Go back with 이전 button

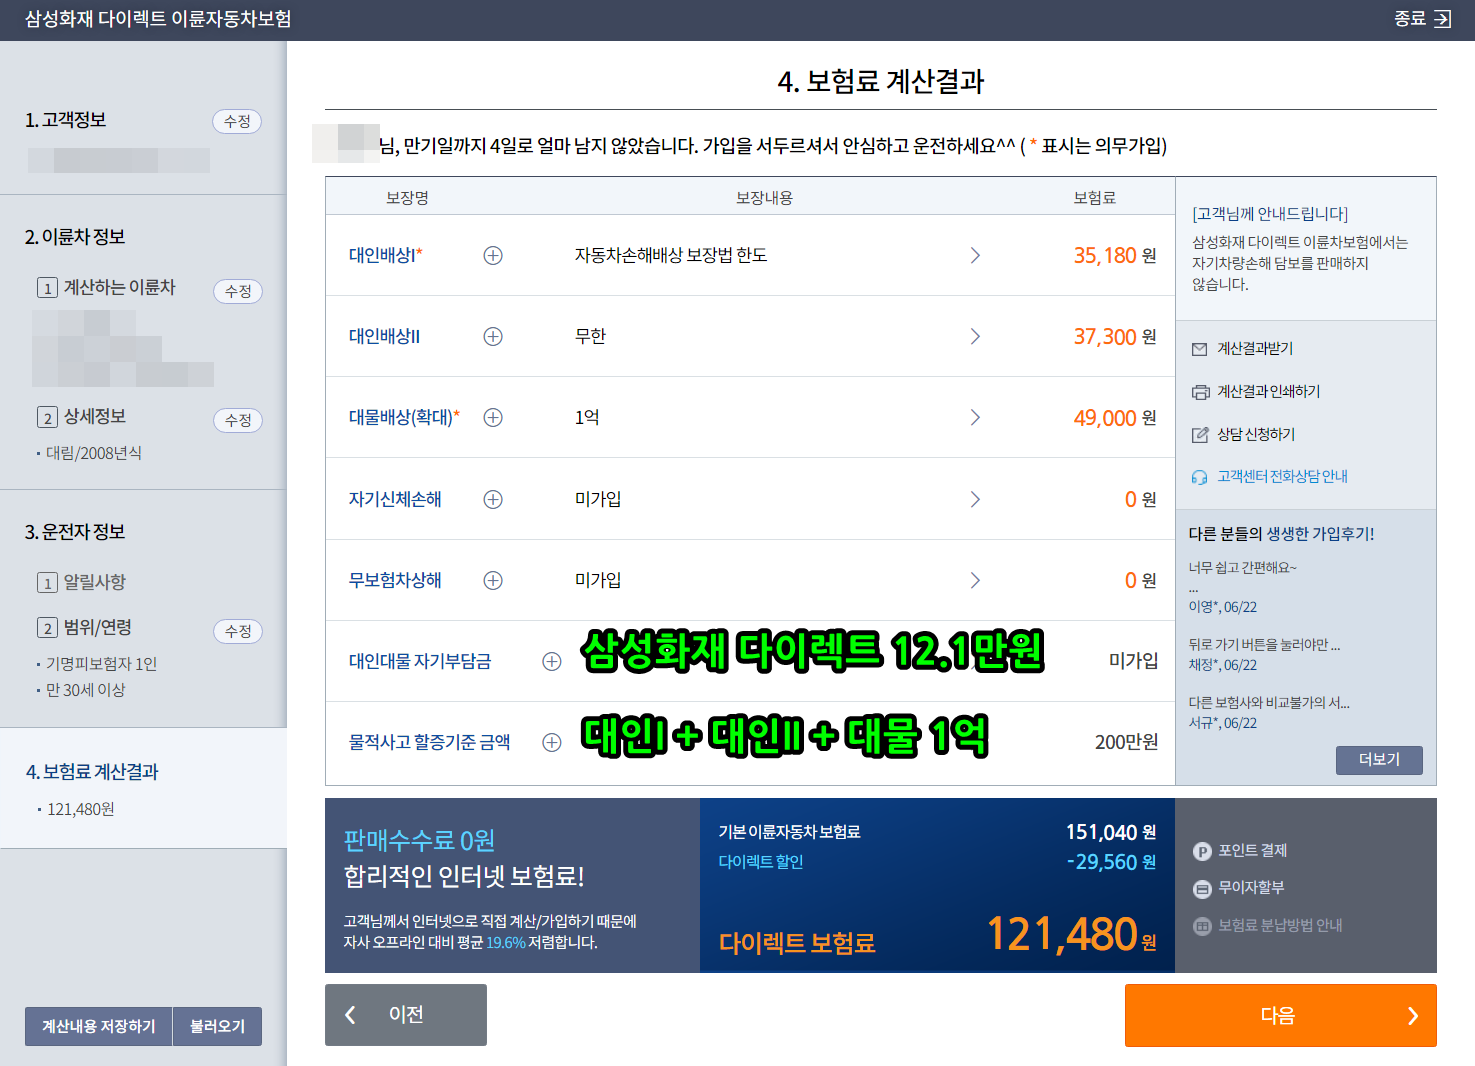pyautogui.click(x=406, y=1015)
